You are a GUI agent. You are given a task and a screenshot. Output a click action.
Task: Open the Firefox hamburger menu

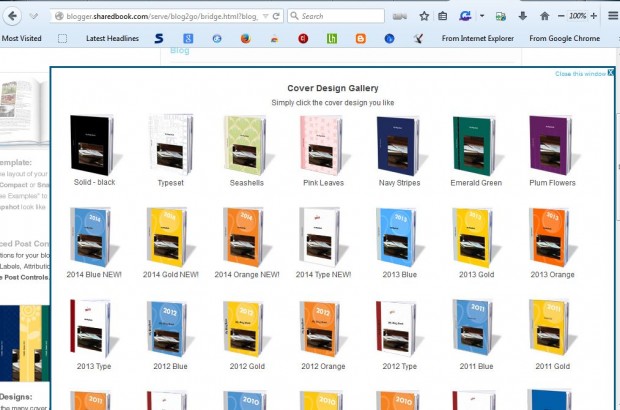point(612,16)
